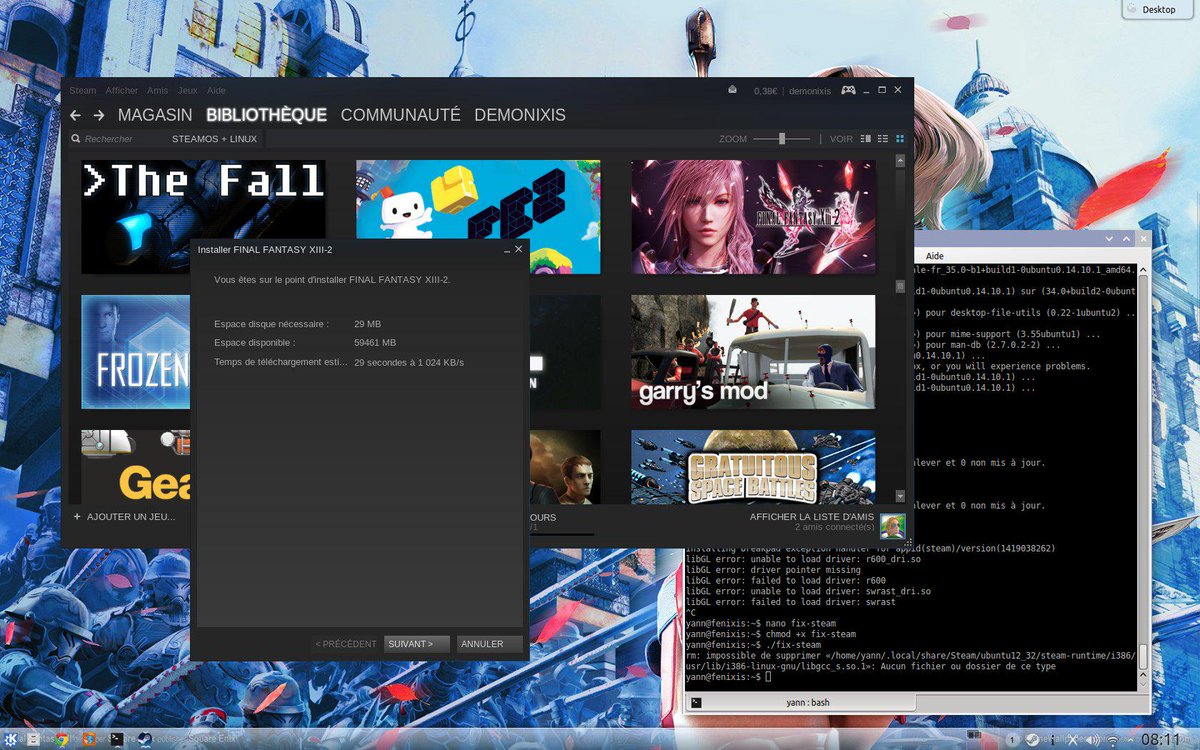Select FEZ game thumbnail
Image resolution: width=1200 pixels, height=750 pixels.
478,217
